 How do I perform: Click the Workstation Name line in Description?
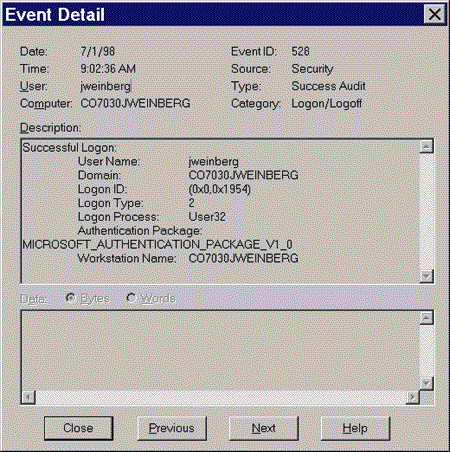pyautogui.click(x=188, y=258)
